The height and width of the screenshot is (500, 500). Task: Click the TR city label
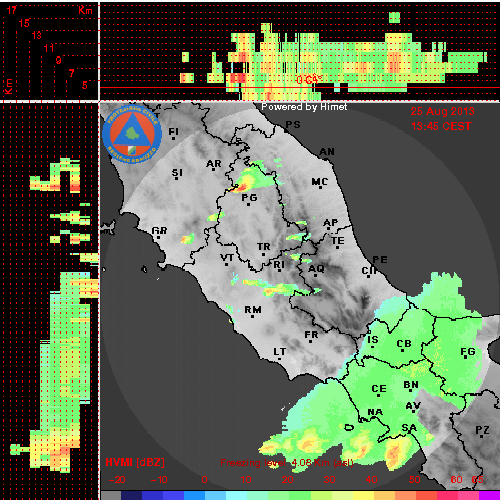(263, 247)
